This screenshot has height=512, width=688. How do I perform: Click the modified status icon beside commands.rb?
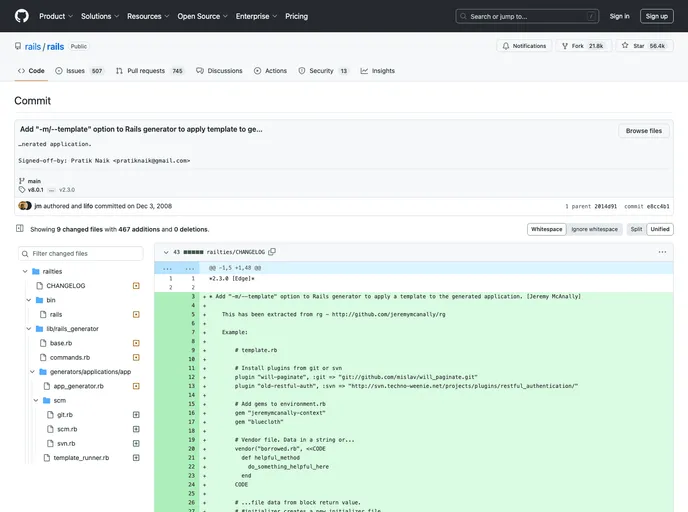click(136, 357)
